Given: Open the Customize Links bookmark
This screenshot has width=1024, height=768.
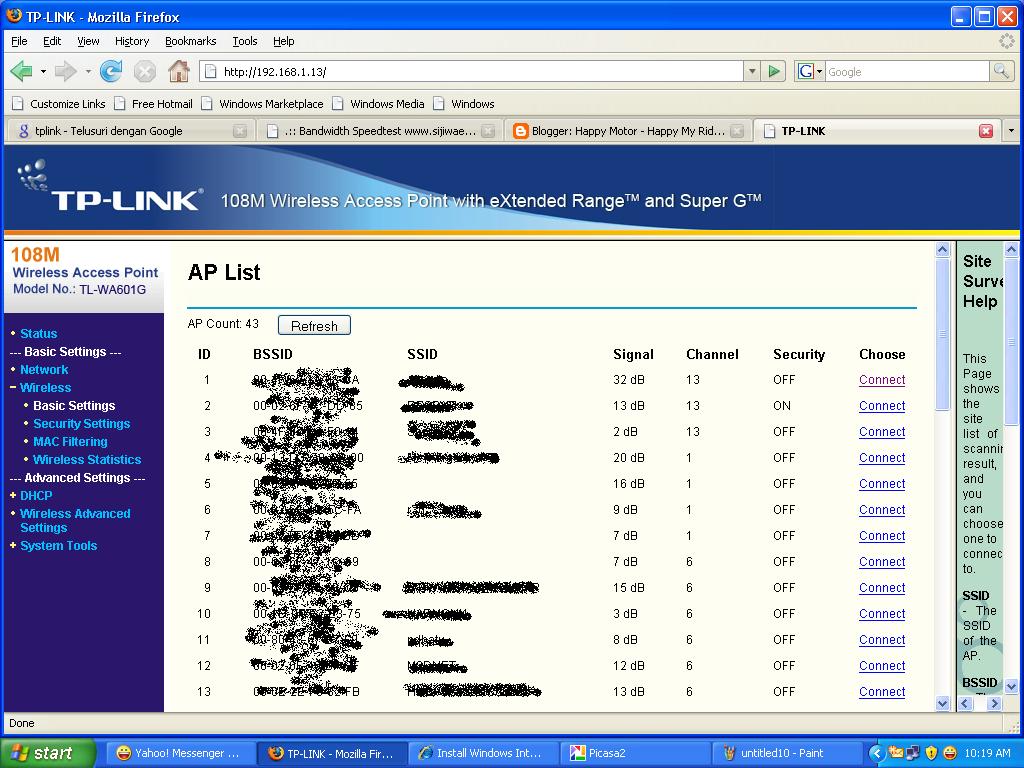Looking at the screenshot, I should pyautogui.click(x=59, y=104).
